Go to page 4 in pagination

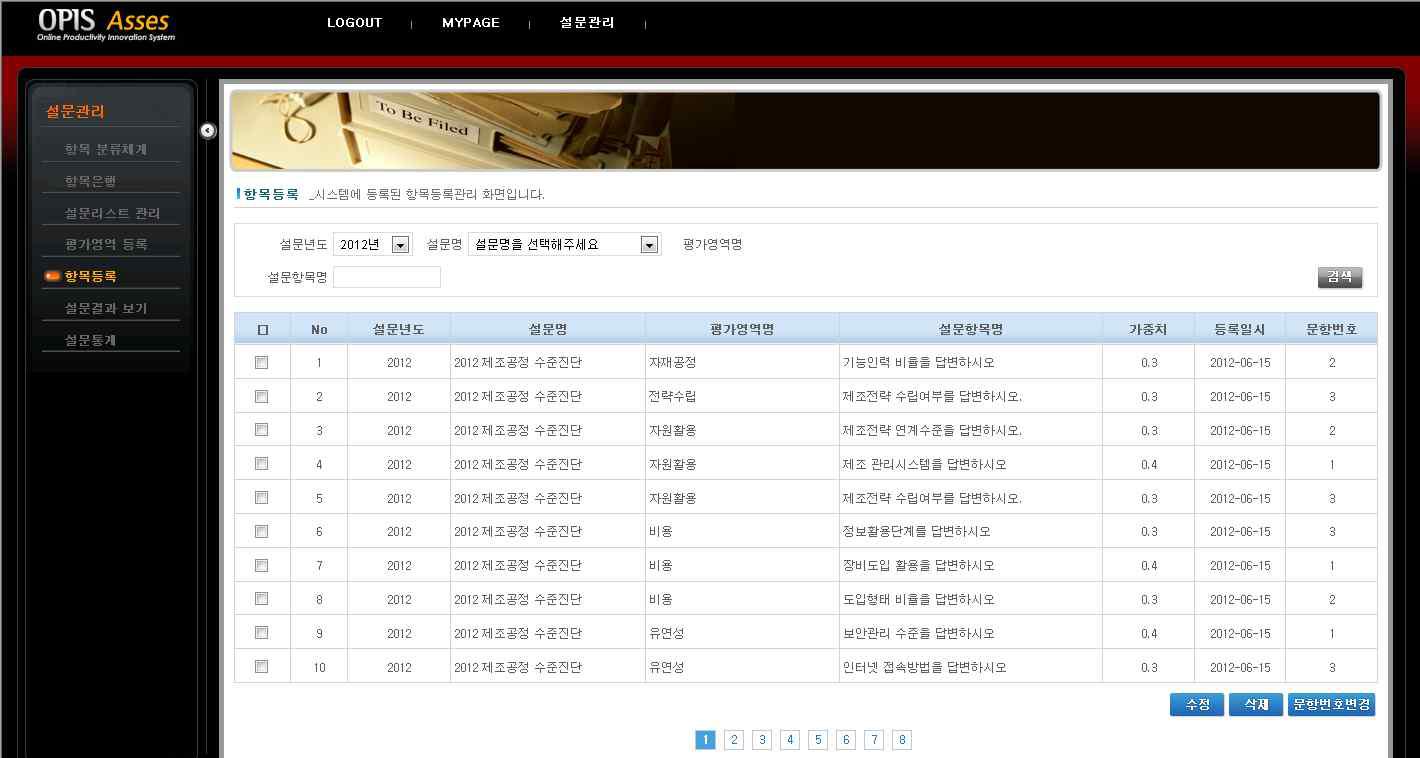tap(790, 740)
